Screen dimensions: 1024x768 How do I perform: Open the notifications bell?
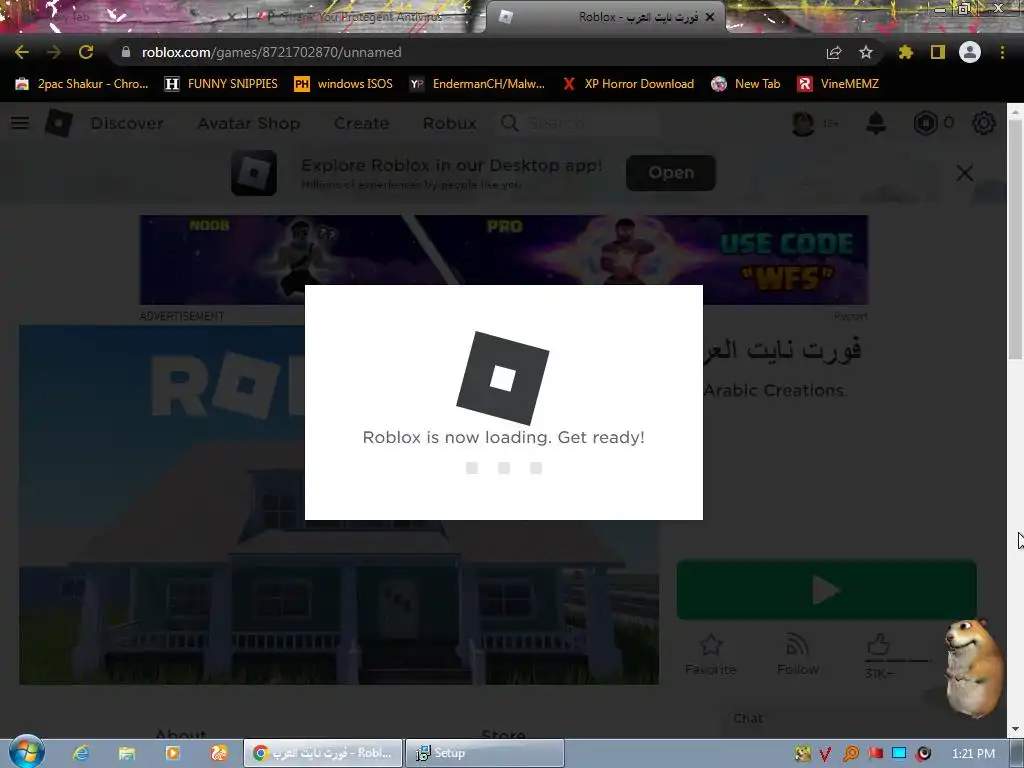coord(876,123)
